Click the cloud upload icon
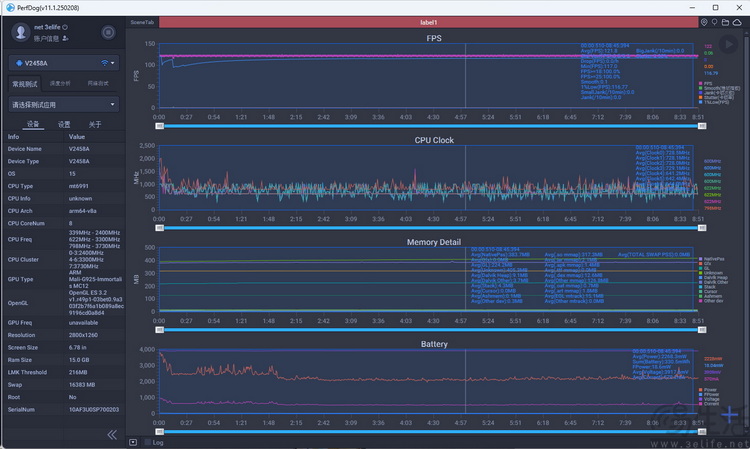The width and height of the screenshot is (750, 449). coord(737,22)
